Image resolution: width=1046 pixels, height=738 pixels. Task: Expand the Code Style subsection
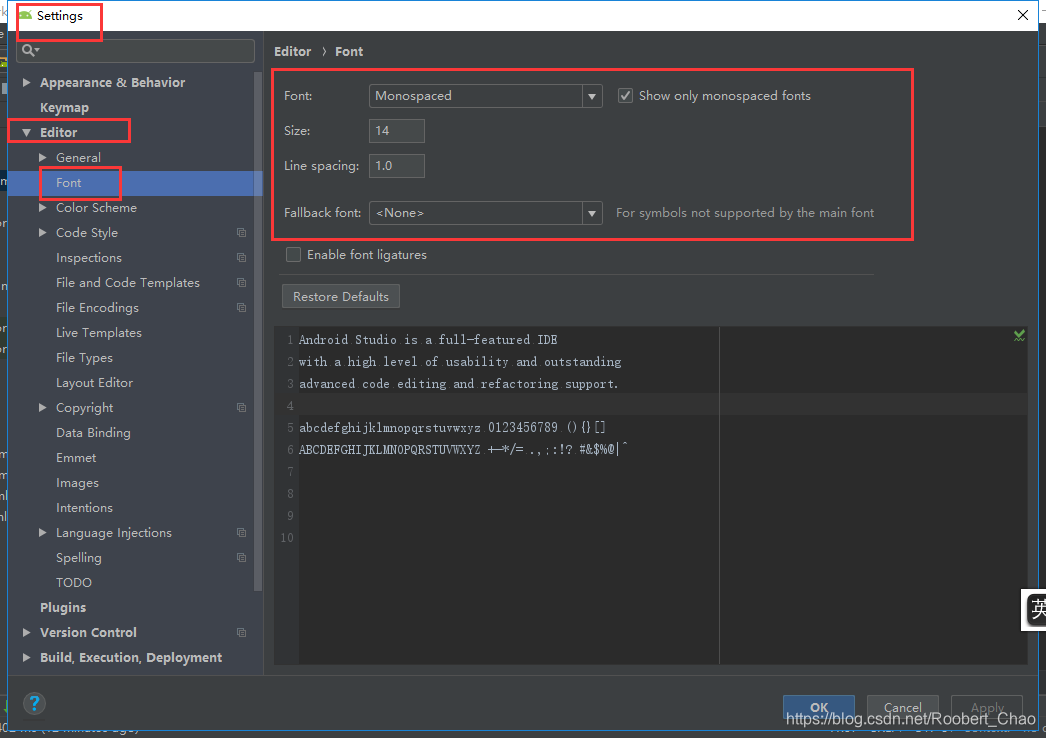tap(43, 232)
